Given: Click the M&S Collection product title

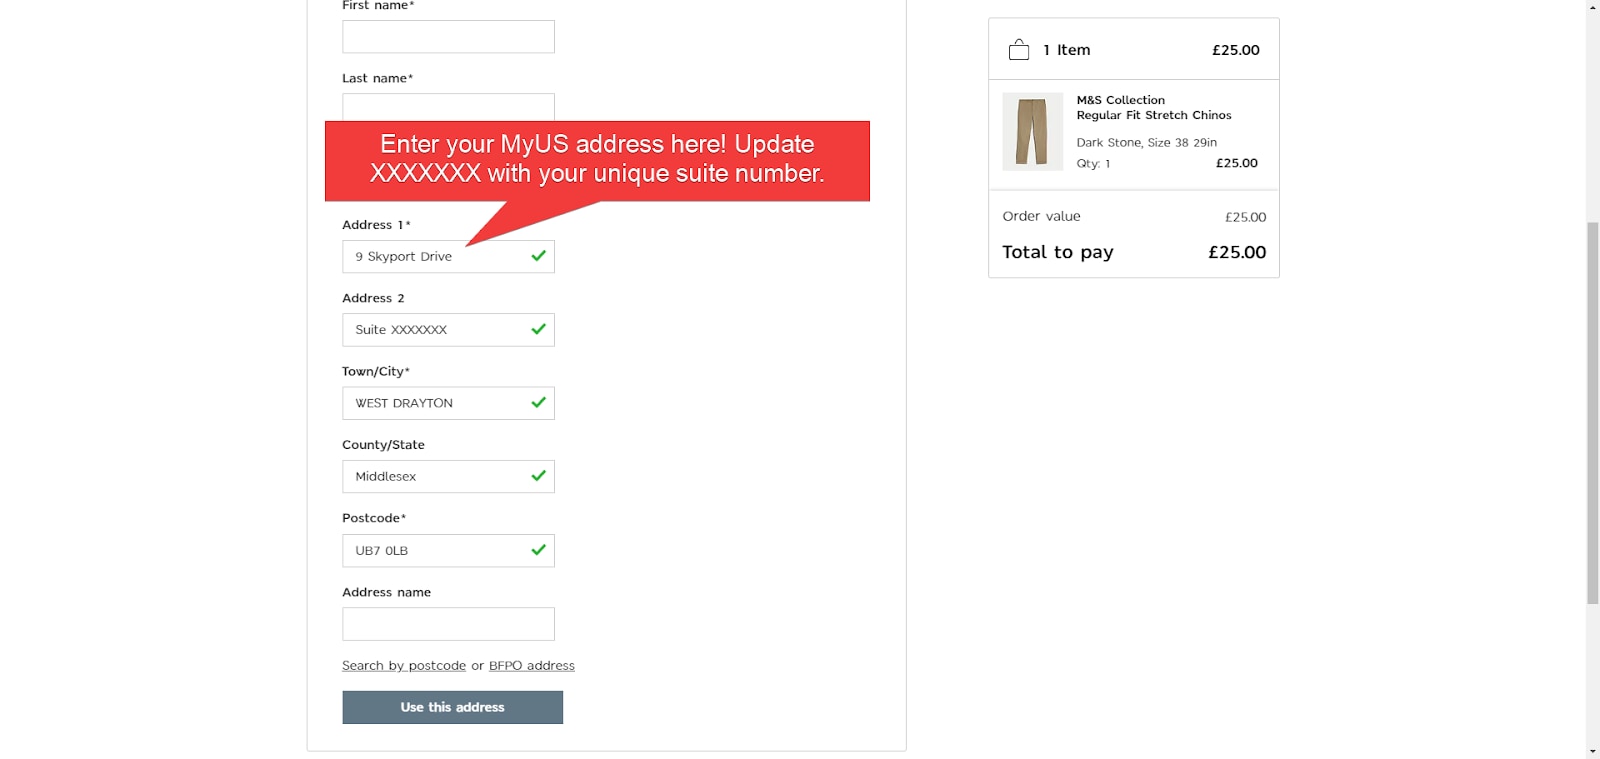Looking at the screenshot, I should coord(1121,100).
